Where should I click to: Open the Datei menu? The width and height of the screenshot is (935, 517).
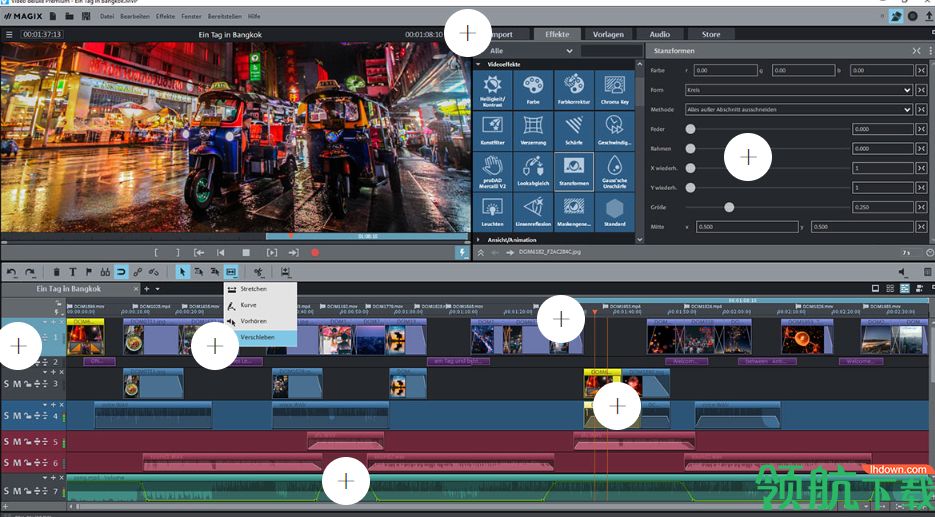click(107, 17)
